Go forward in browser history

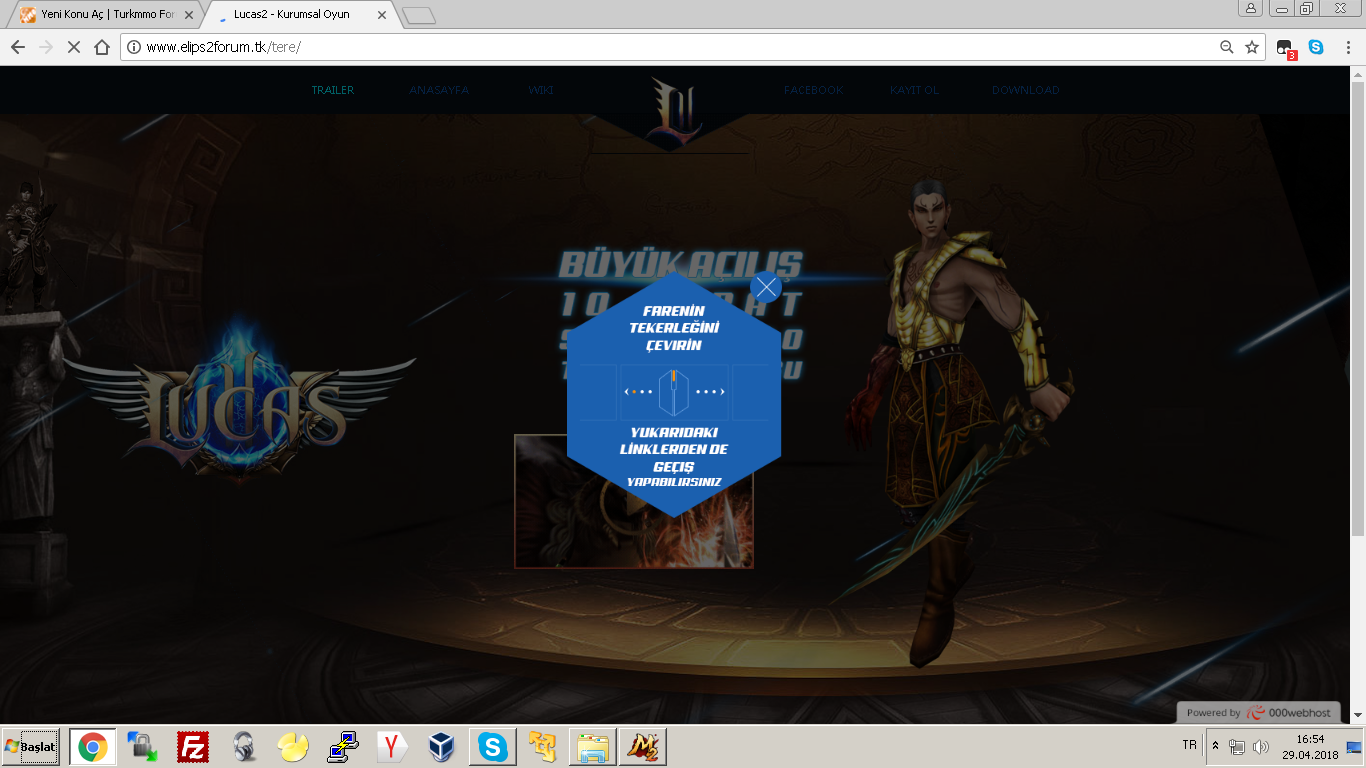pos(45,47)
